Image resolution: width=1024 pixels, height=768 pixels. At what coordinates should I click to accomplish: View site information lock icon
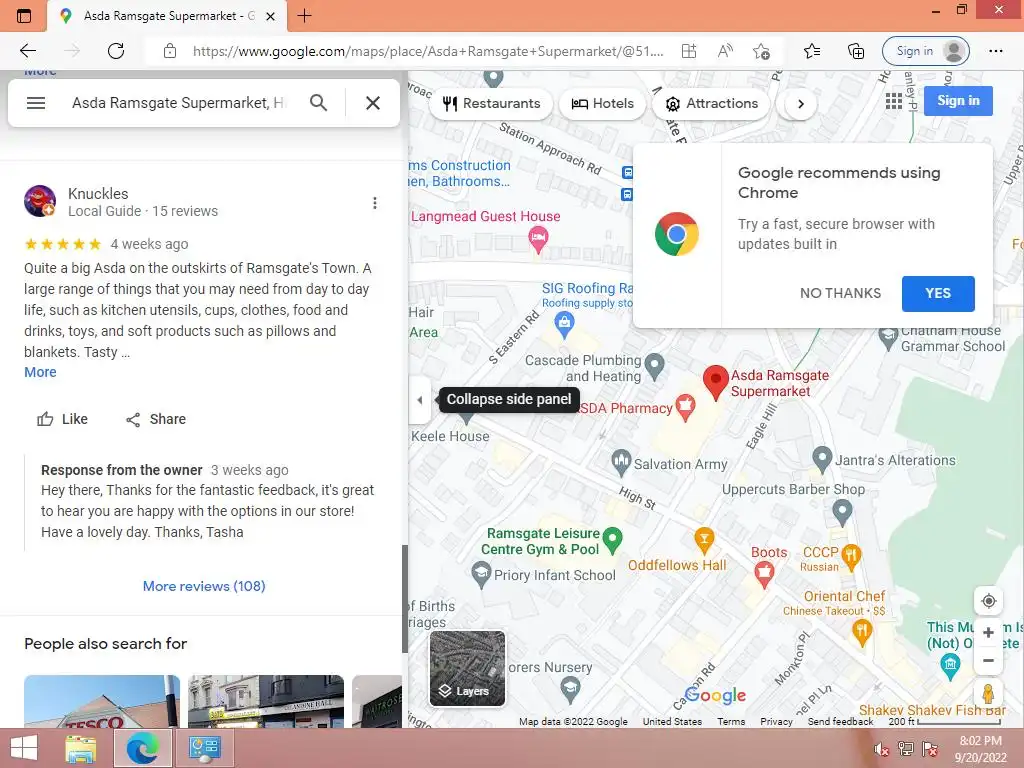click(170, 51)
